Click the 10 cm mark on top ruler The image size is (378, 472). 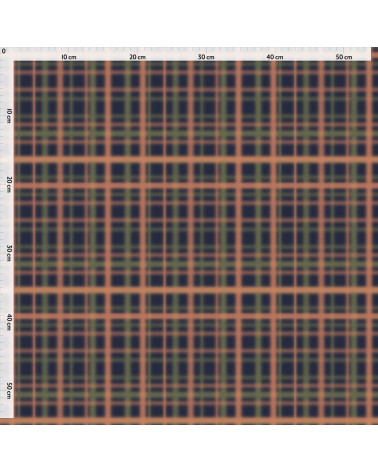click(69, 57)
